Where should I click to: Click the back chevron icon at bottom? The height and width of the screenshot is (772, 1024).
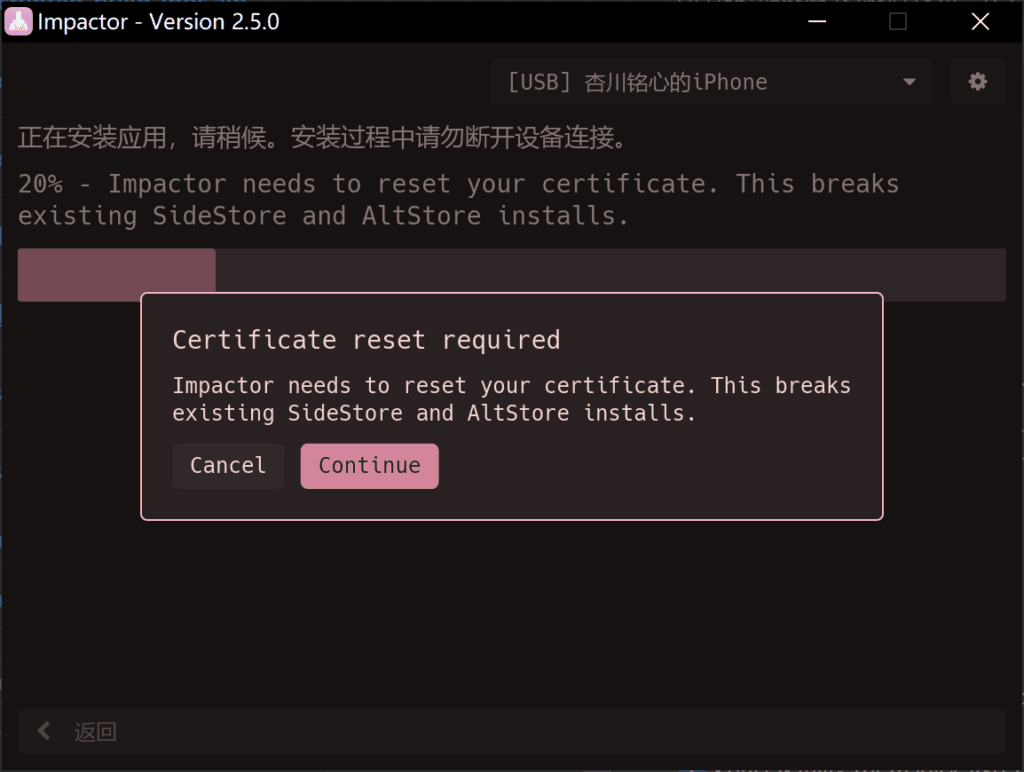44,731
